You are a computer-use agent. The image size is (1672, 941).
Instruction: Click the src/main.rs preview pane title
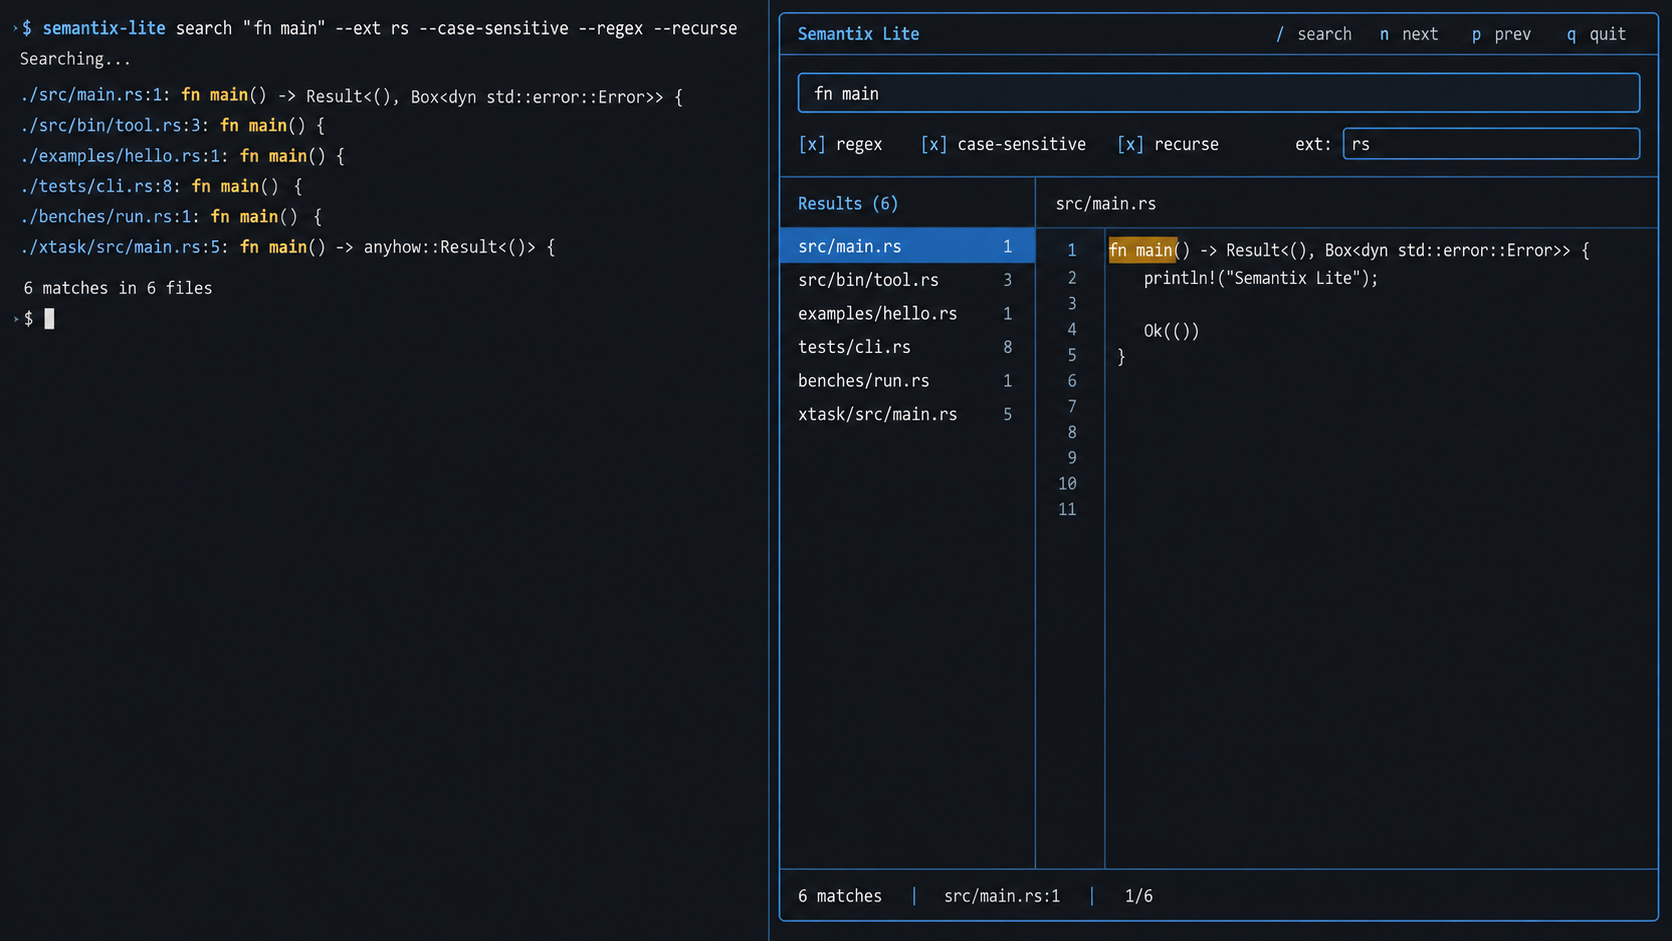(x=1105, y=203)
